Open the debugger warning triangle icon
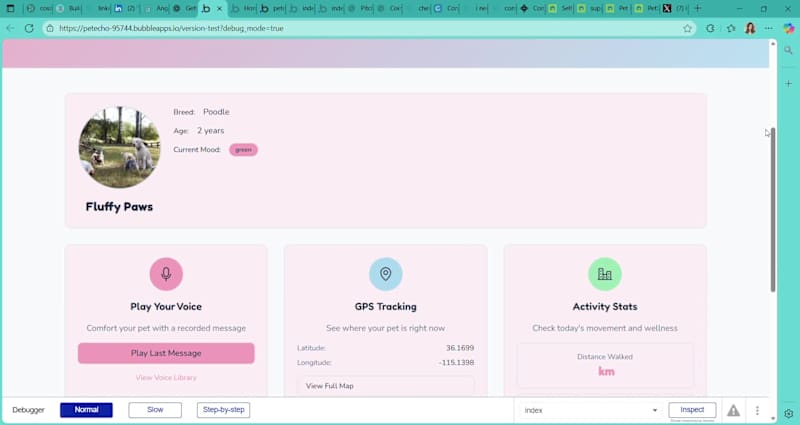 coord(733,410)
